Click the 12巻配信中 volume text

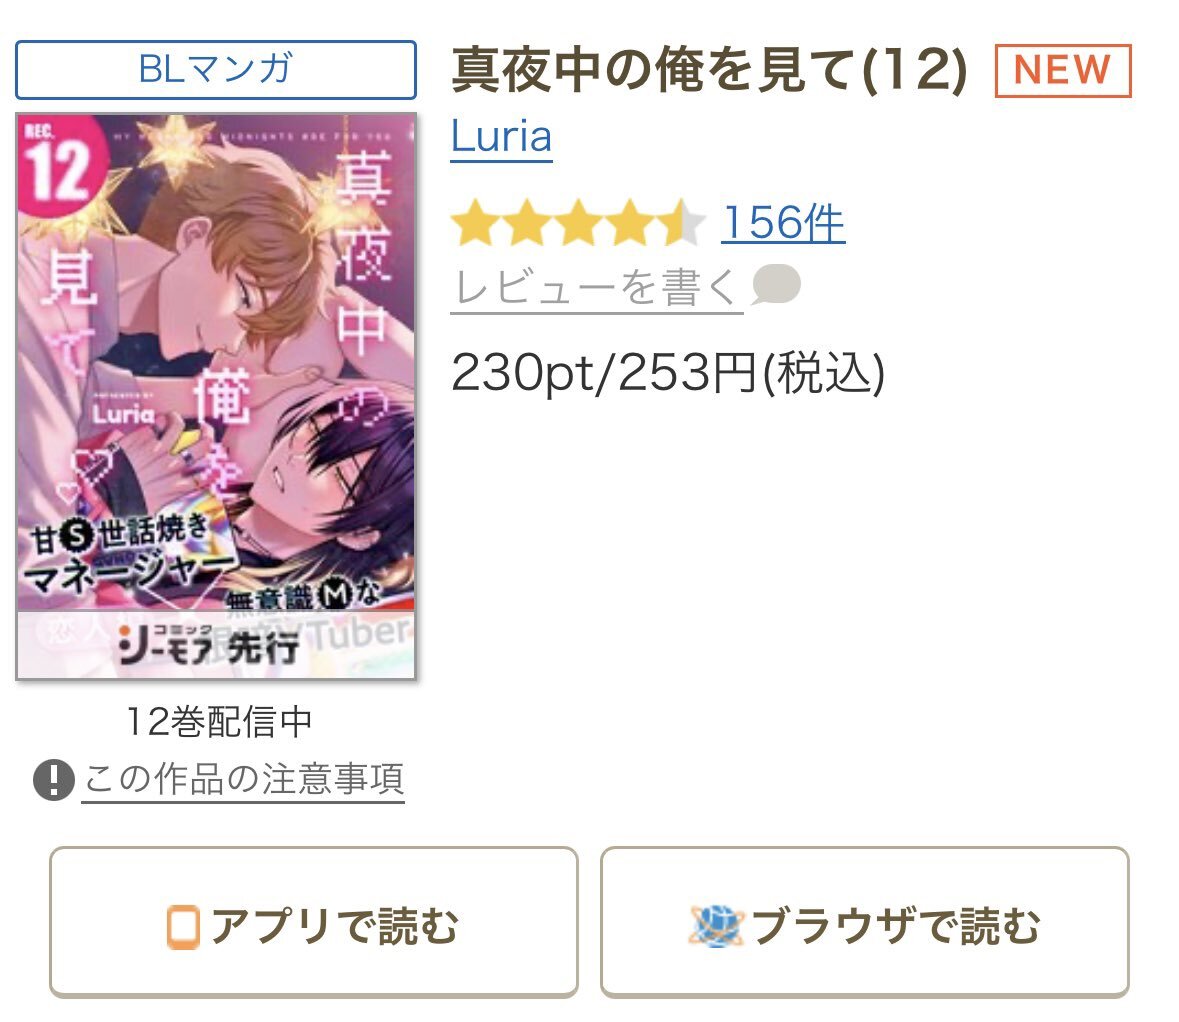point(218,722)
